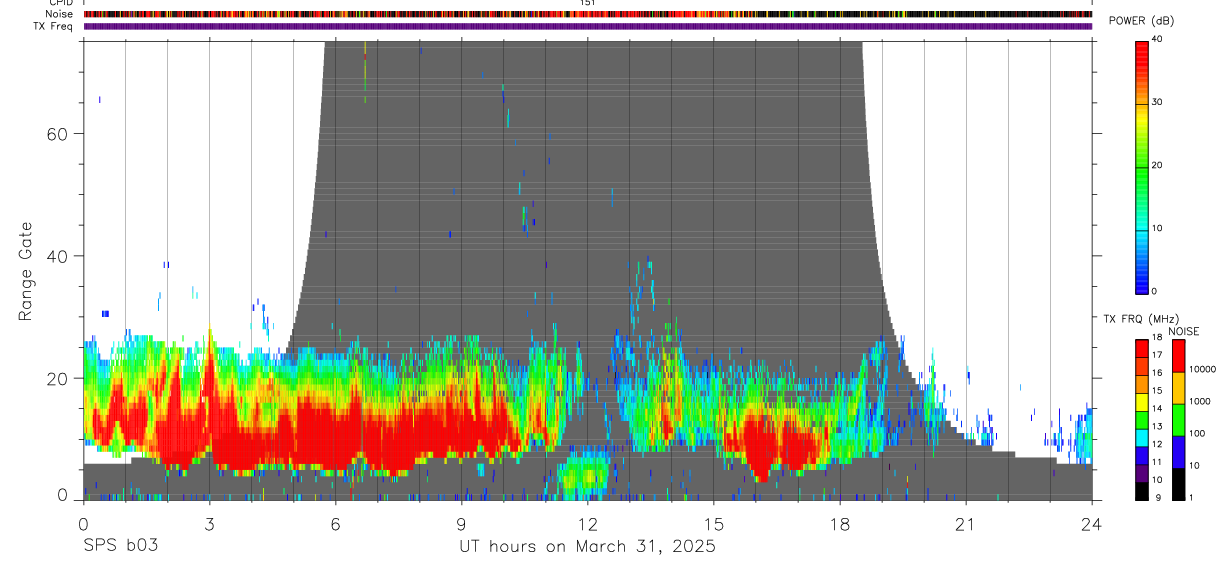Click the 30 tick on the power colorbar
1228x567 pixels.
[x=1158, y=102]
